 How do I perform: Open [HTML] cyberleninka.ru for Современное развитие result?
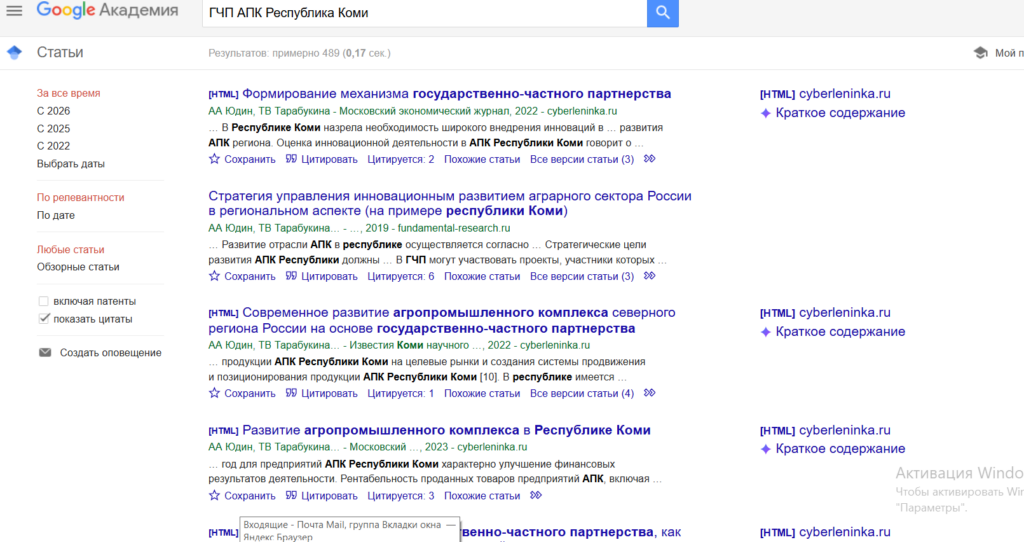[825, 312]
